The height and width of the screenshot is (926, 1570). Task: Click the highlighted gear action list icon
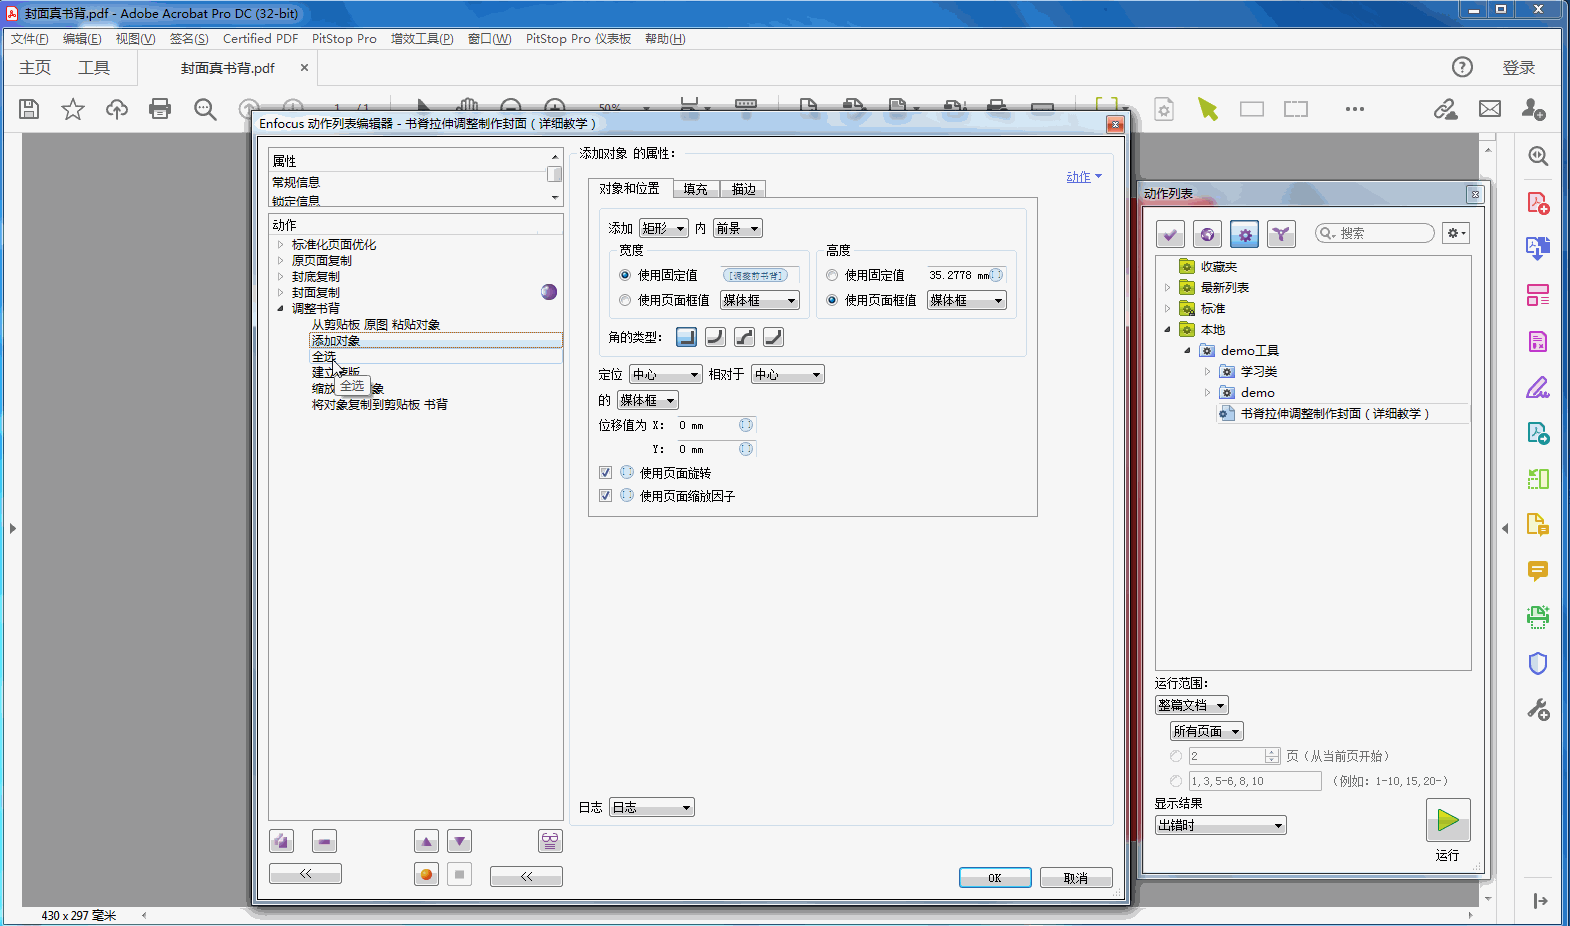pos(1244,234)
